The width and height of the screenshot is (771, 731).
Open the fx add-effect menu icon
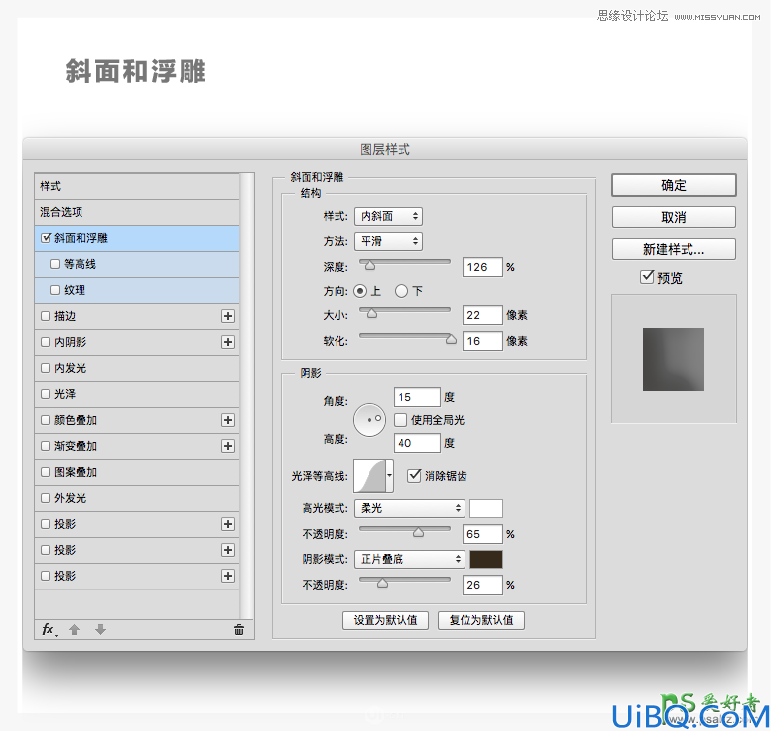(48, 630)
